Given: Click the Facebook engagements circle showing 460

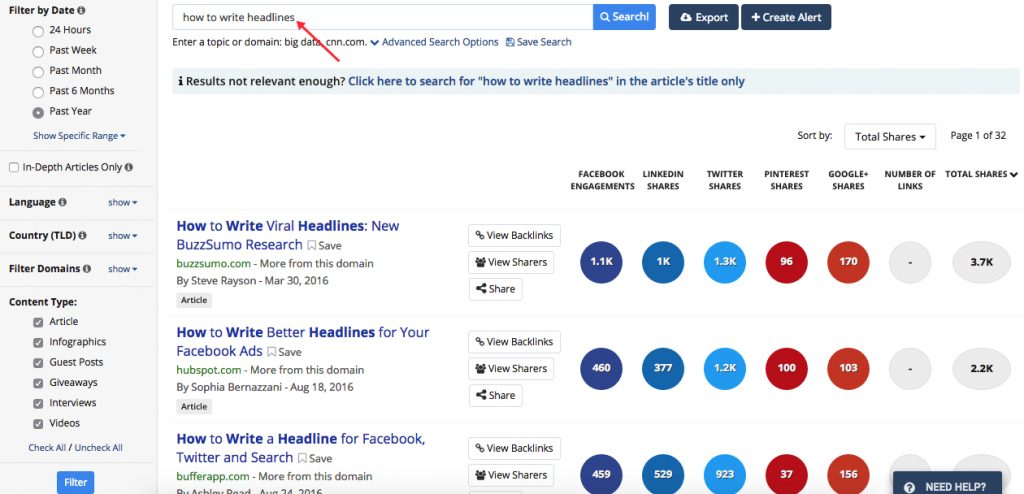Looking at the screenshot, I should tap(601, 369).
